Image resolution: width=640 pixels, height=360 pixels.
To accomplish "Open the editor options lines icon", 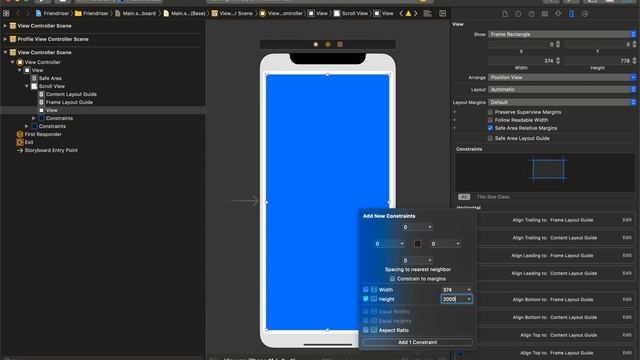I will coord(427,13).
